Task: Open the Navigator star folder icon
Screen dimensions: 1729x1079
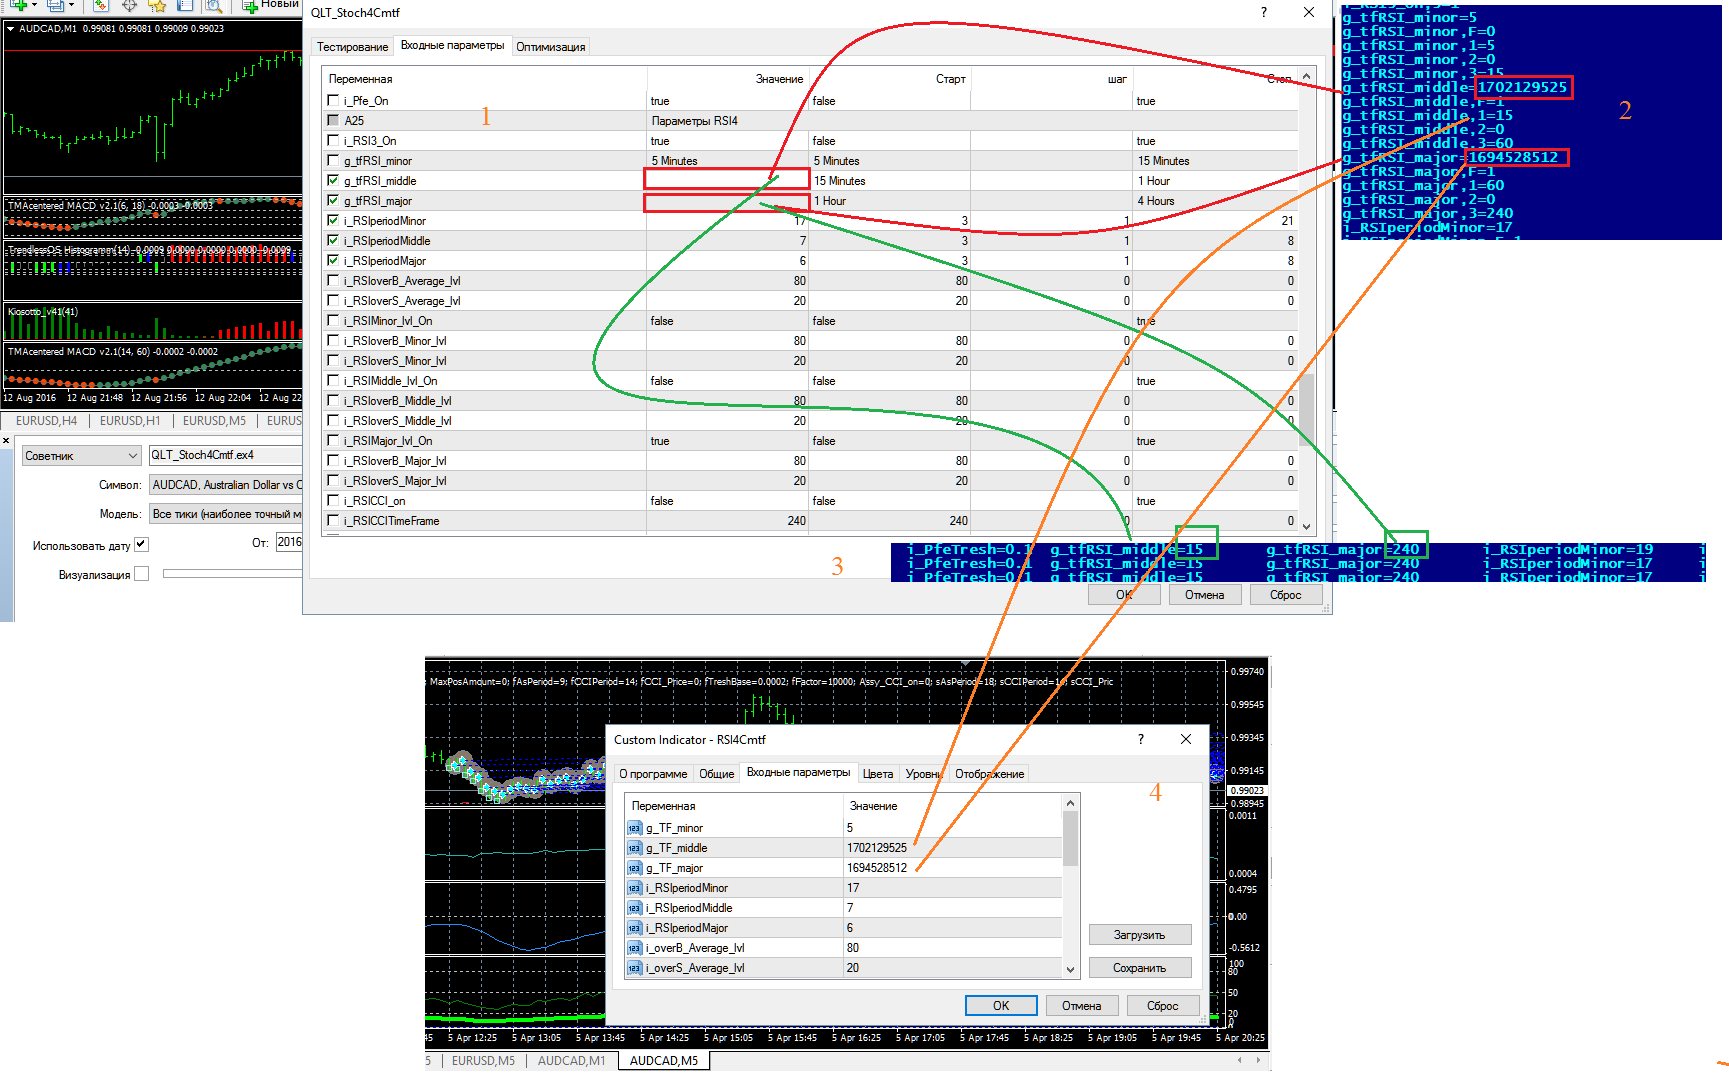Action: (157, 5)
